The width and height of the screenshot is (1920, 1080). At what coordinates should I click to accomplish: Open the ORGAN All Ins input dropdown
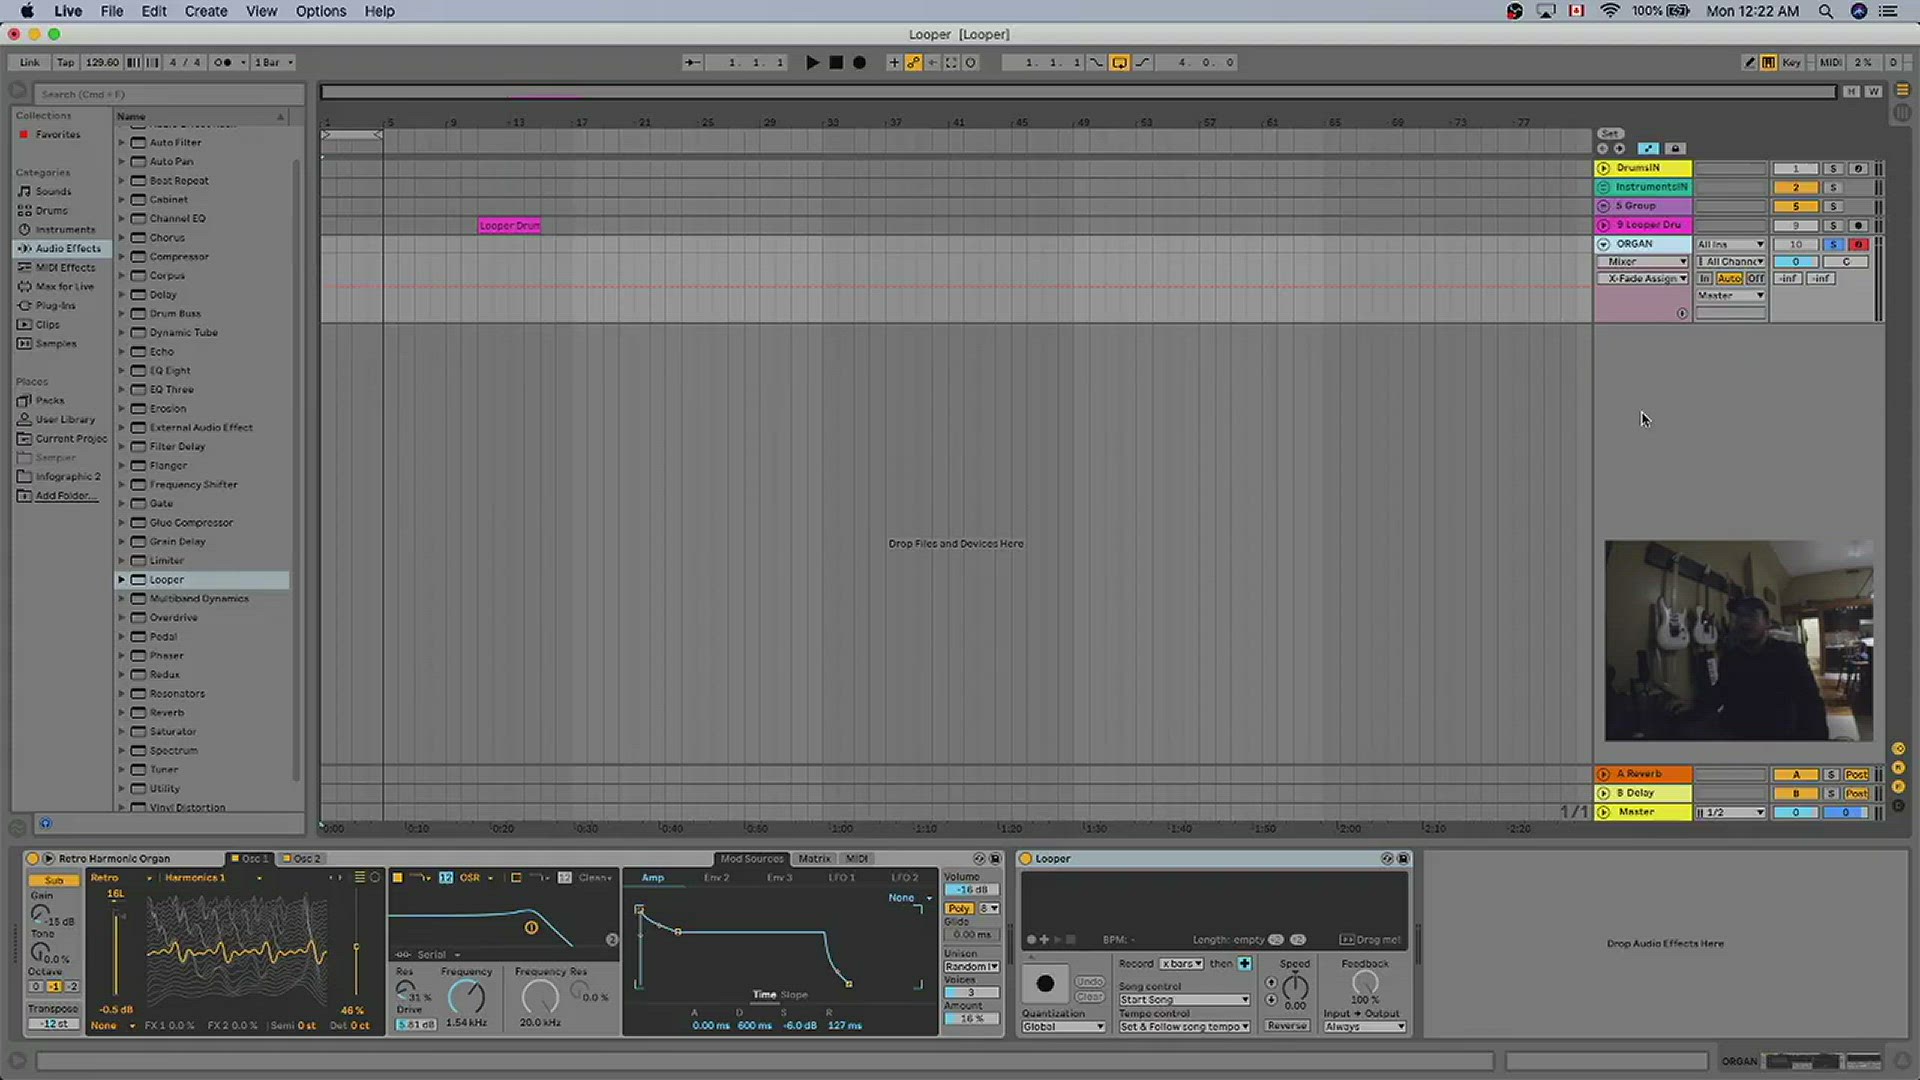point(1731,244)
